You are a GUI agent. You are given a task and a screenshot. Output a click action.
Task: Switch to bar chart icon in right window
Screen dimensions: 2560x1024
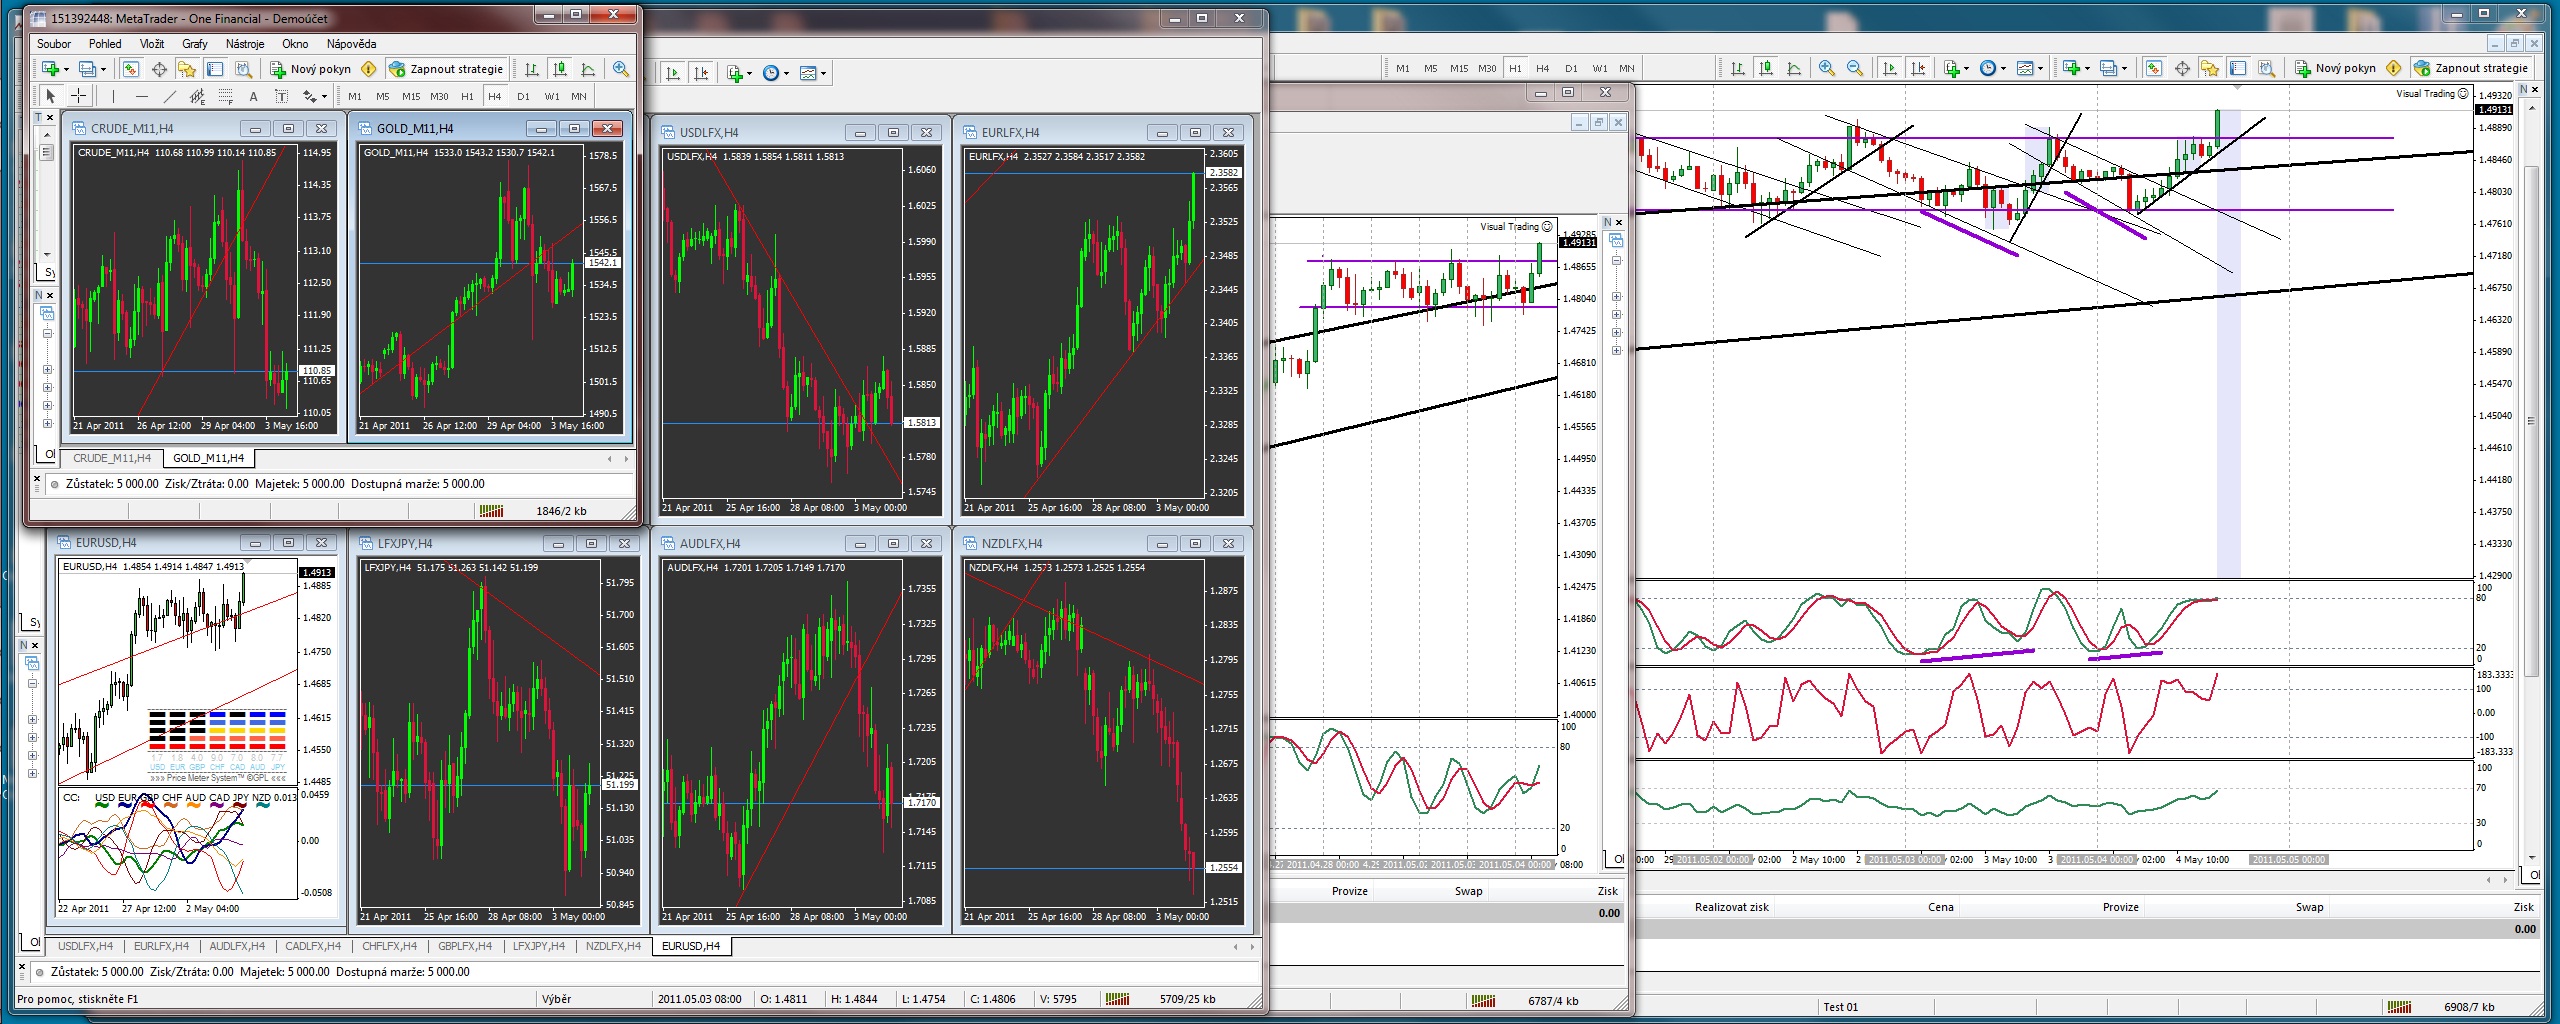pos(1737,68)
